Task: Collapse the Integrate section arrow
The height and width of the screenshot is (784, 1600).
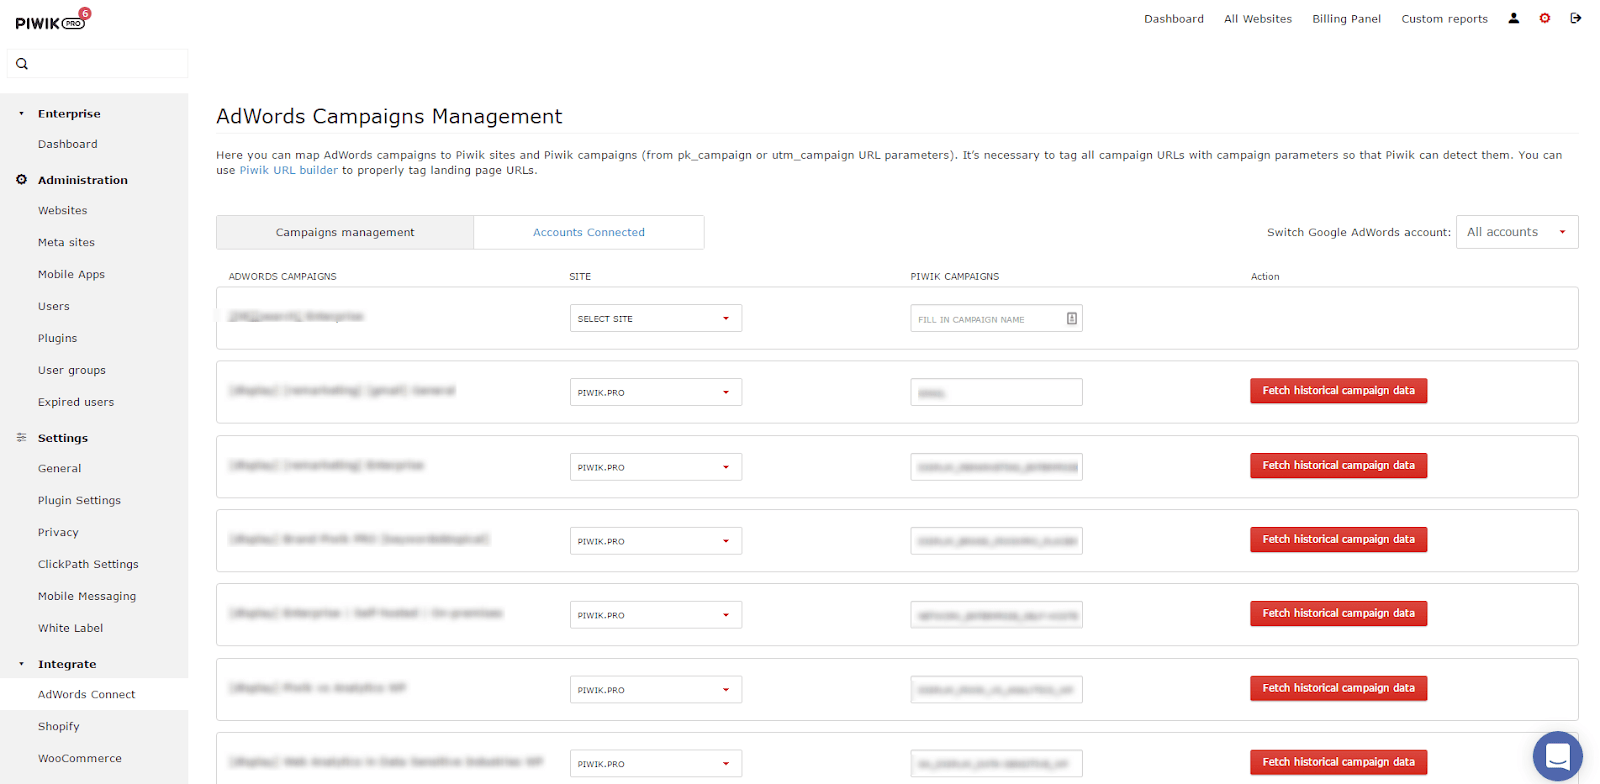Action: [21, 664]
